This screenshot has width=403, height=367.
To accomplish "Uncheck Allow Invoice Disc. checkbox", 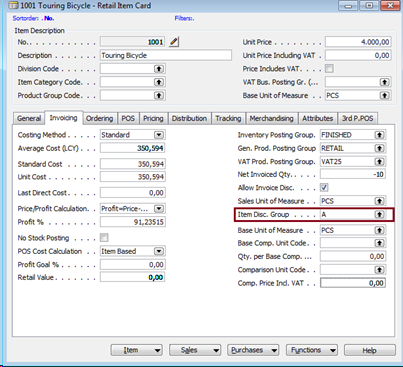I will [x=324, y=187].
